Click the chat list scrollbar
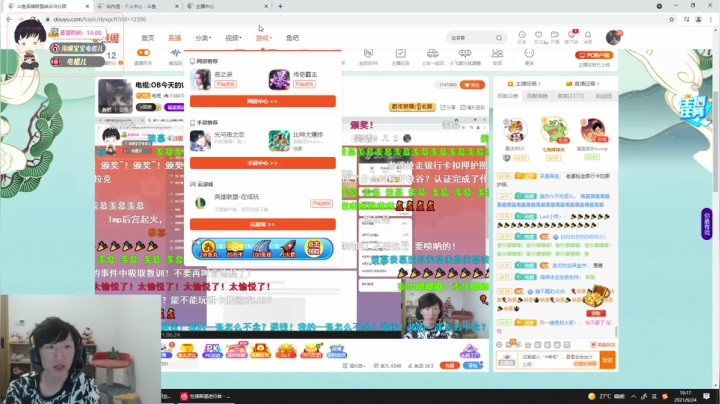Viewport: 720px width, 404px height. point(616,331)
